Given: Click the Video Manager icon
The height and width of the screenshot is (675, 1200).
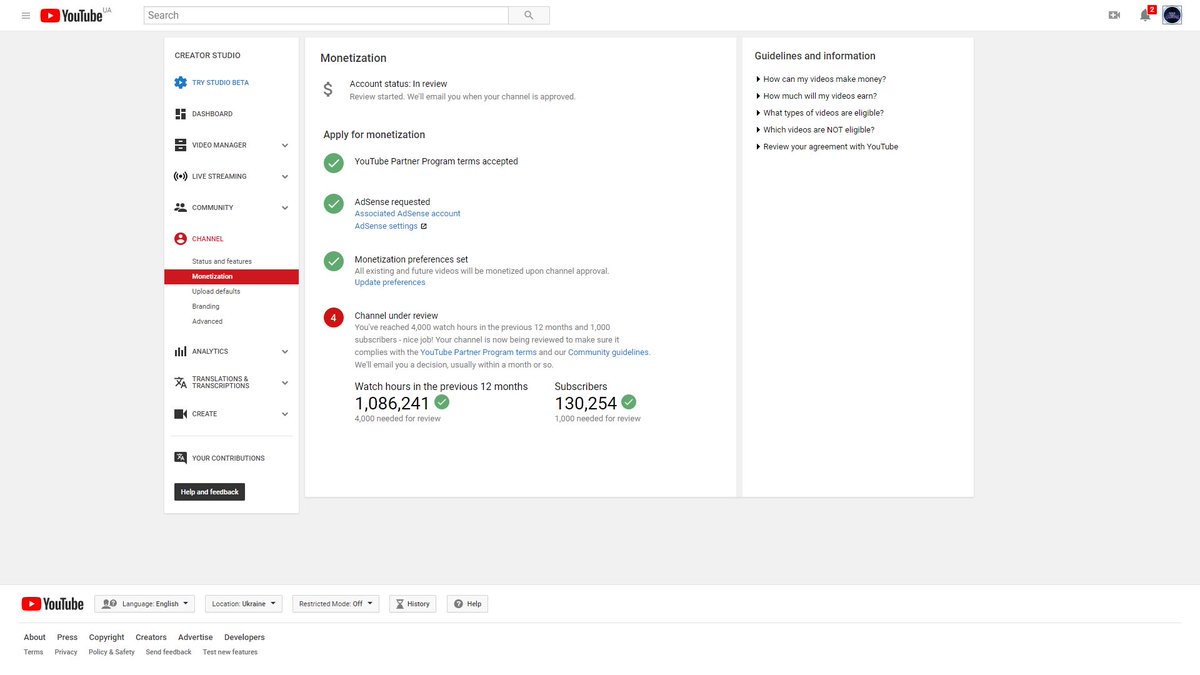Looking at the screenshot, I should pos(180,145).
